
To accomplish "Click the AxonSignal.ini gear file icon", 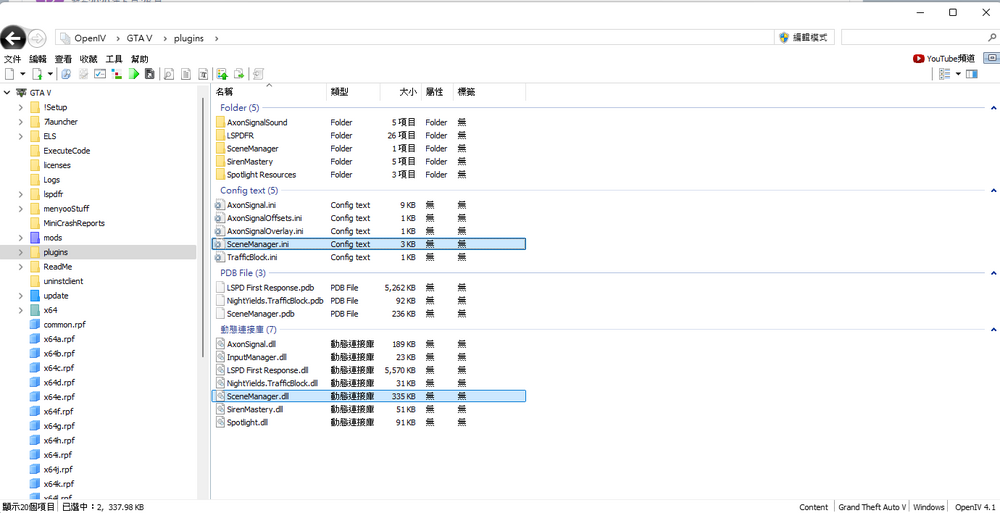I will point(221,205).
